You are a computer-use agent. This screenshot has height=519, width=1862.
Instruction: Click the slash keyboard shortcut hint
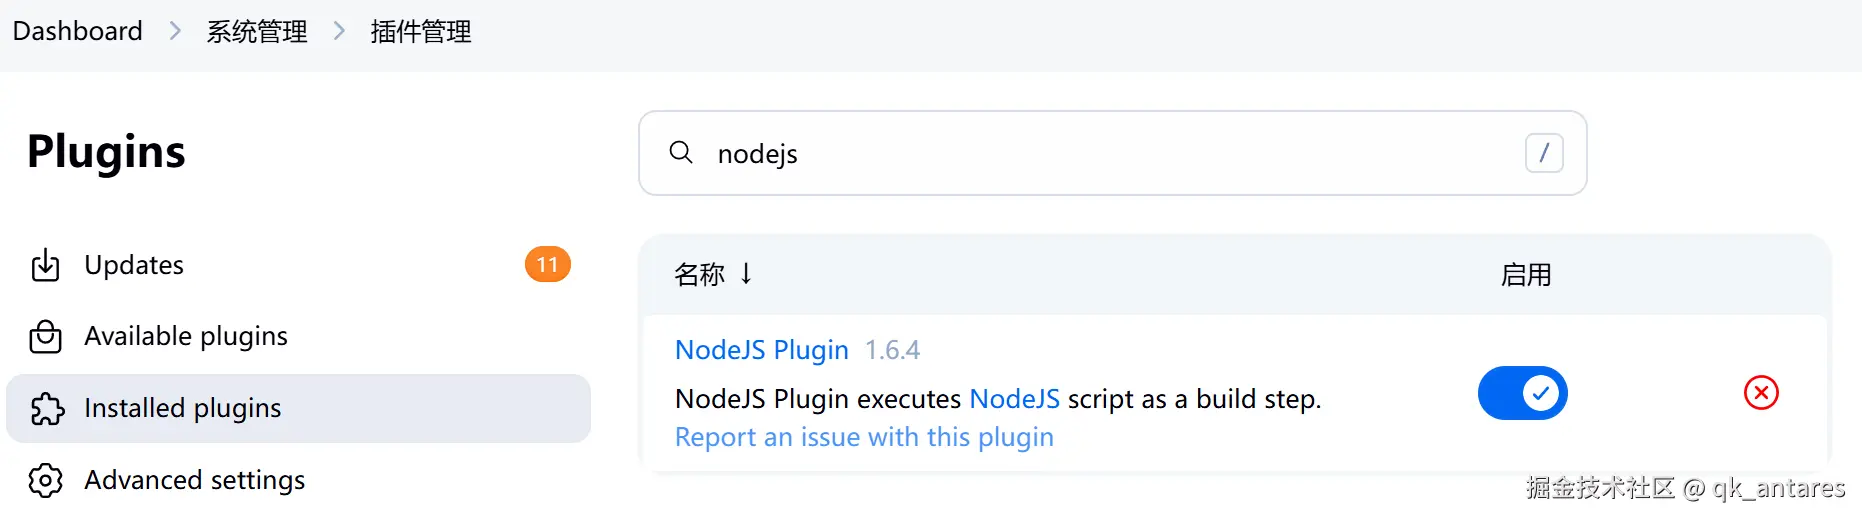pyautogui.click(x=1543, y=153)
